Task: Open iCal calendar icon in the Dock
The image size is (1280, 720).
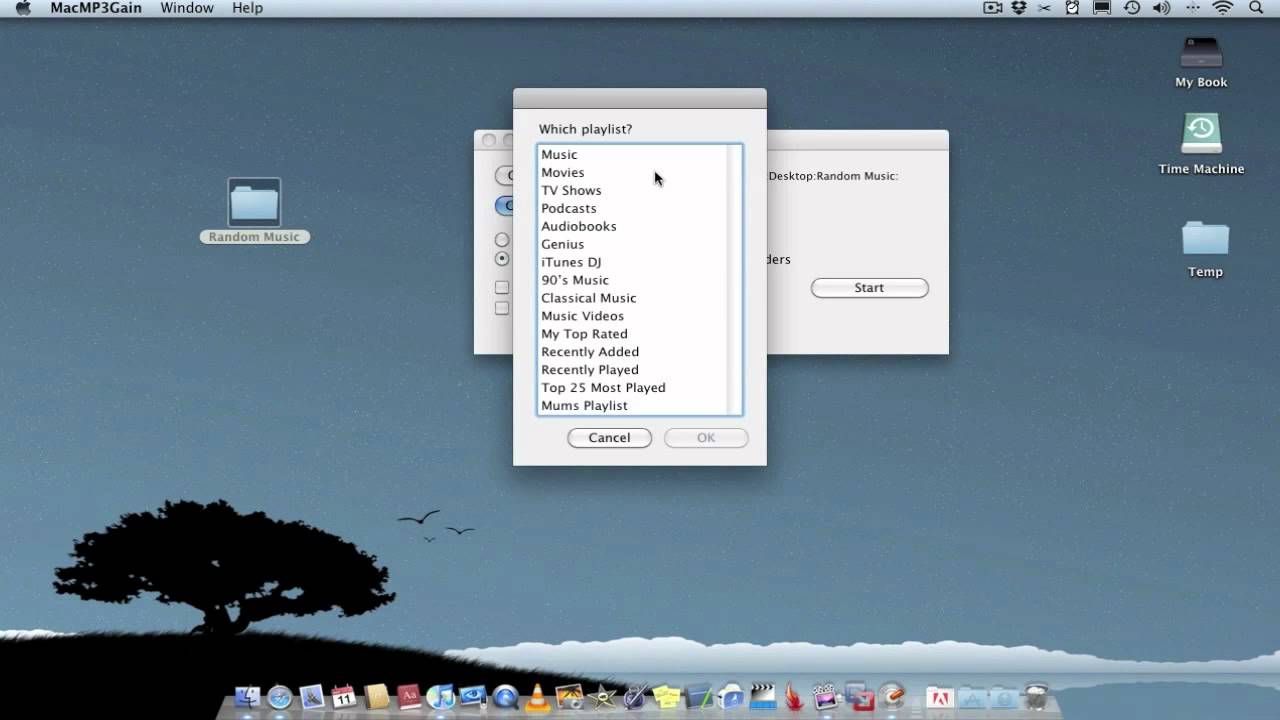Action: point(343,697)
